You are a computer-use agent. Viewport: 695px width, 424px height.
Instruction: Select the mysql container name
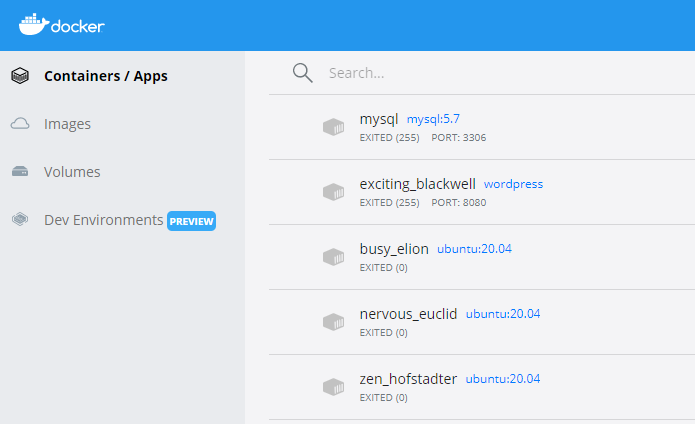click(379, 119)
